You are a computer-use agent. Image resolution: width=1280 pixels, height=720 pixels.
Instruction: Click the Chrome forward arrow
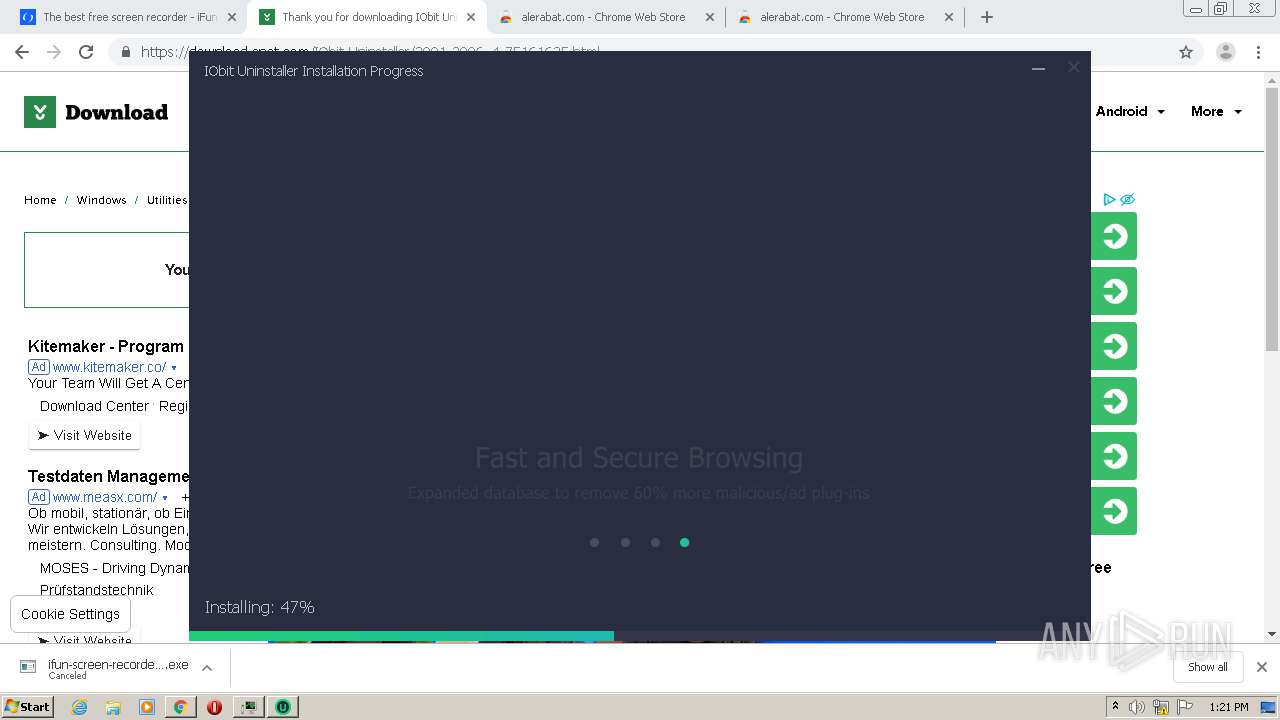coord(54,52)
